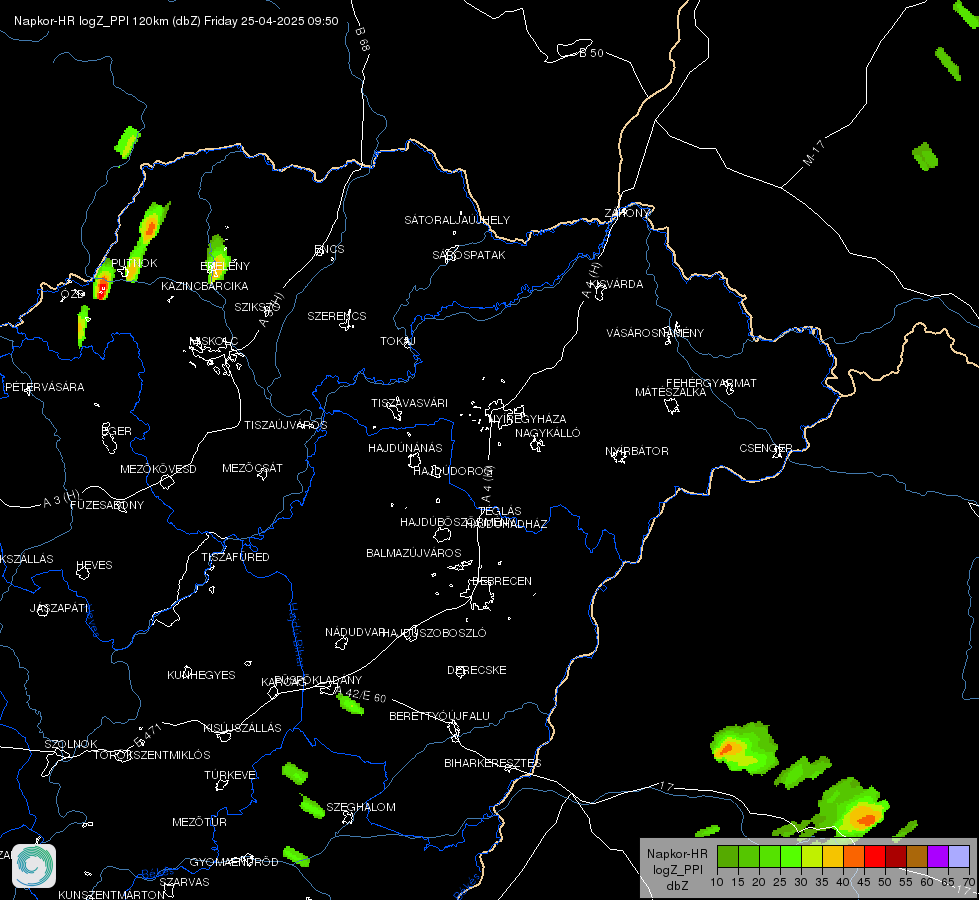The width and height of the screenshot is (979, 900).
Task: Click the FEHÉRGYARMAT label
Action: tap(711, 383)
